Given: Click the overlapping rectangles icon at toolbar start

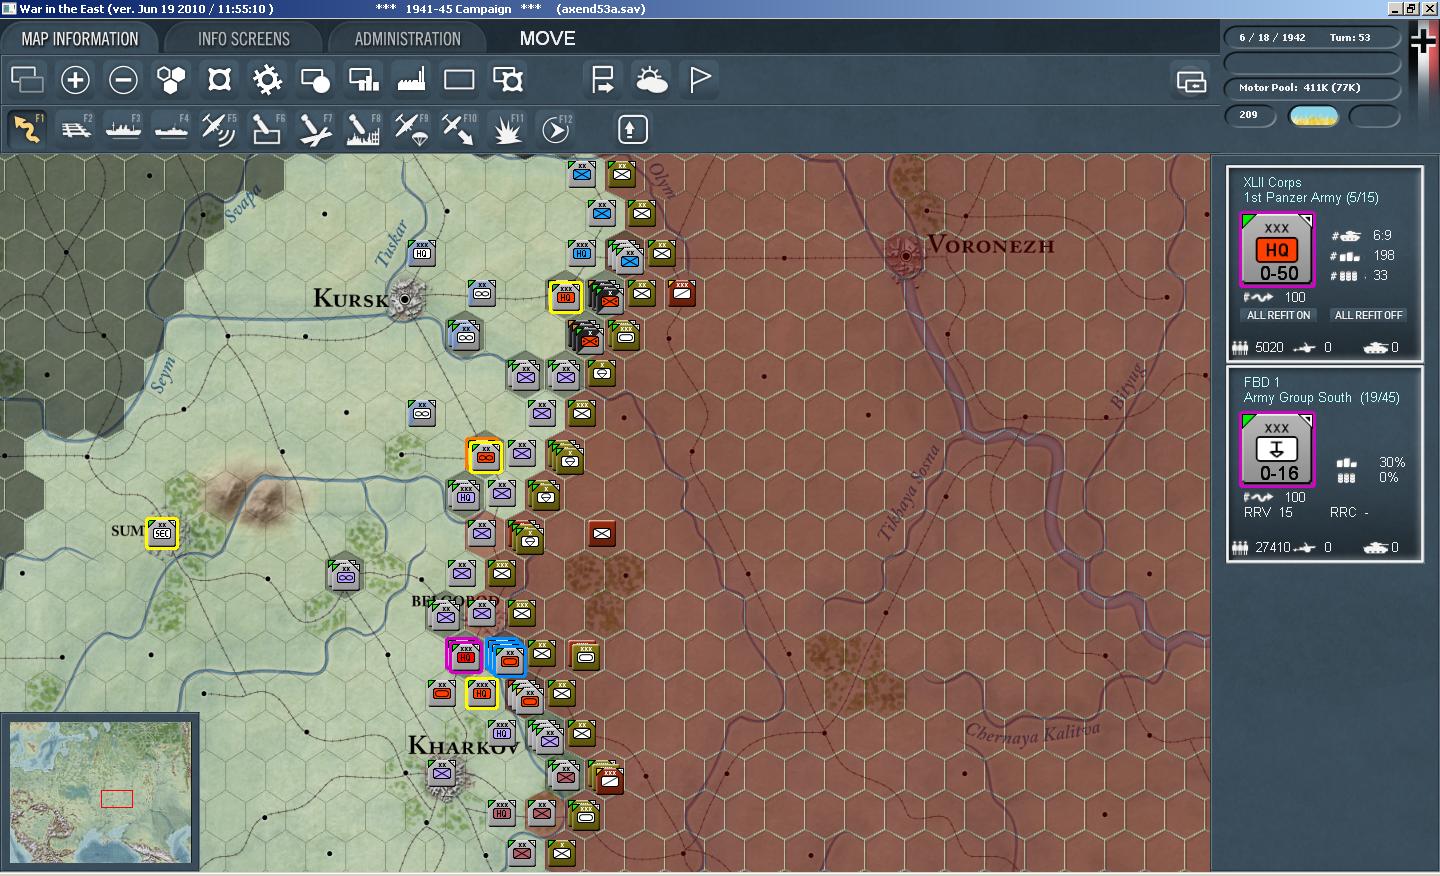Looking at the screenshot, I should pos(27,79).
